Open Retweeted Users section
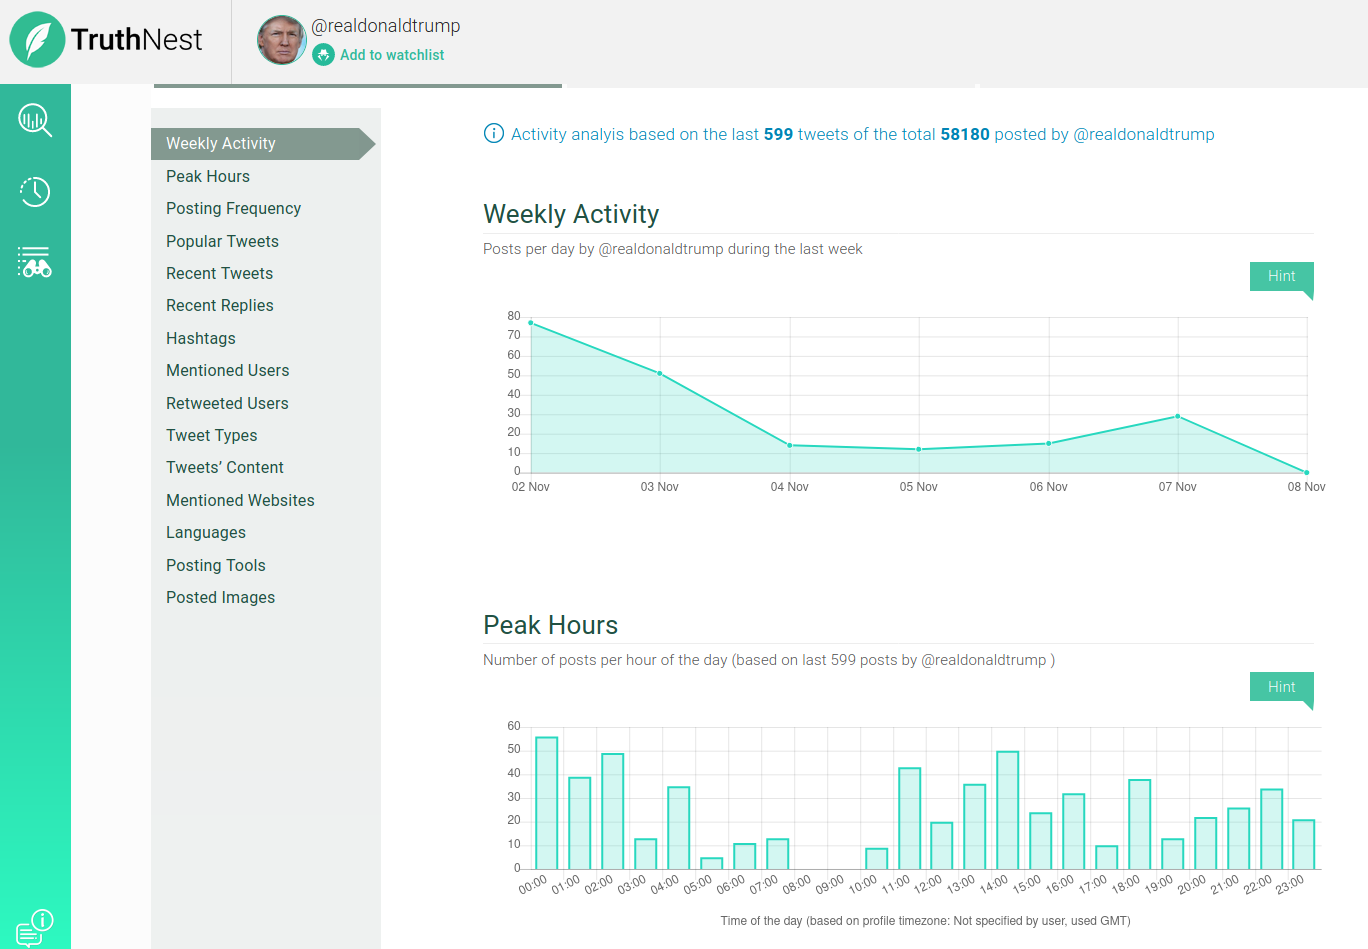Image resolution: width=1368 pixels, height=949 pixels. pos(227,403)
